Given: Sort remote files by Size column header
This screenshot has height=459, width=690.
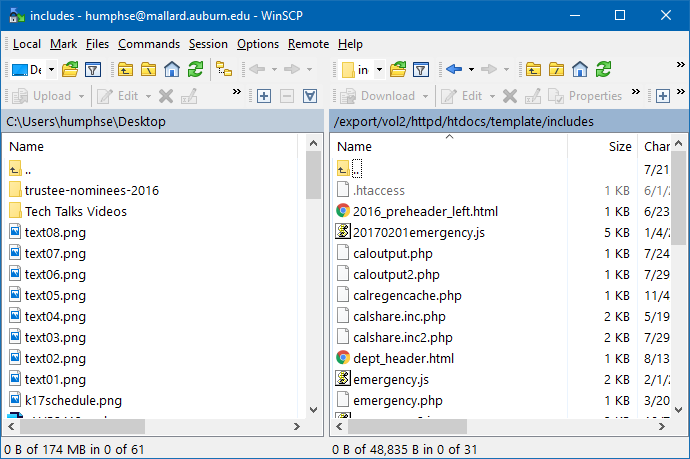Looking at the screenshot, I should (620, 147).
